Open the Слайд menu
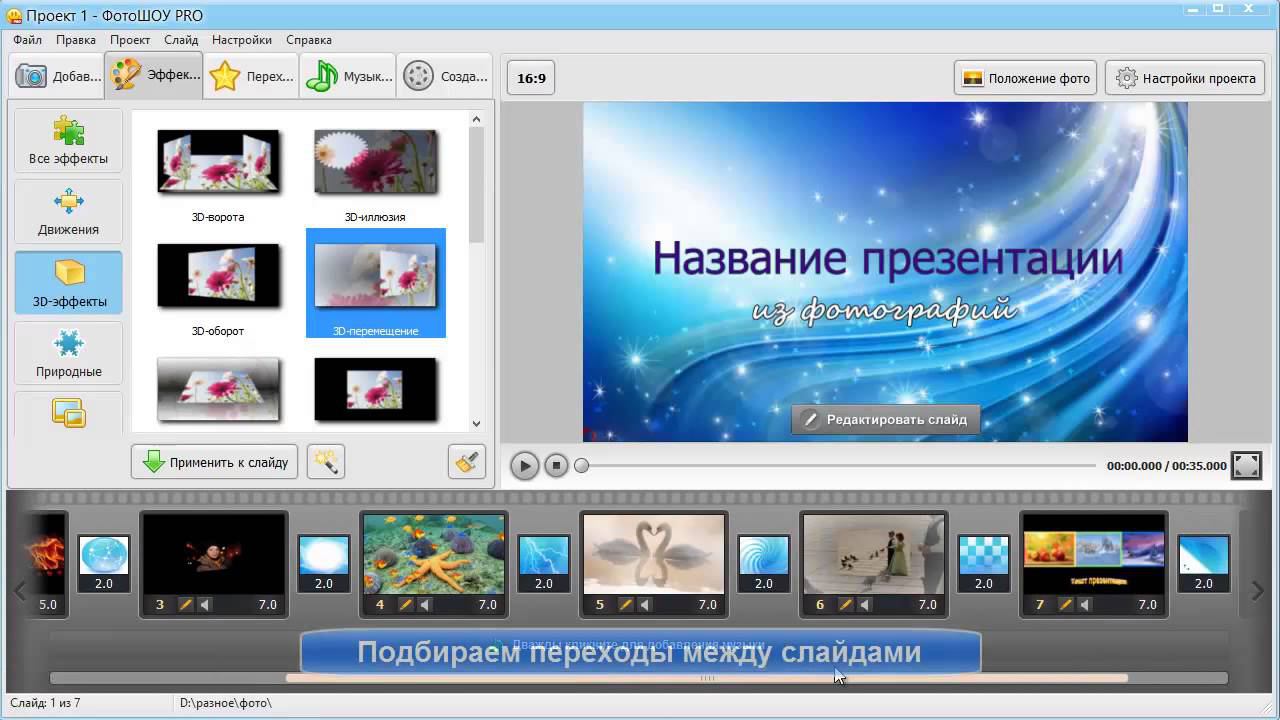The image size is (1280, 720). click(181, 40)
